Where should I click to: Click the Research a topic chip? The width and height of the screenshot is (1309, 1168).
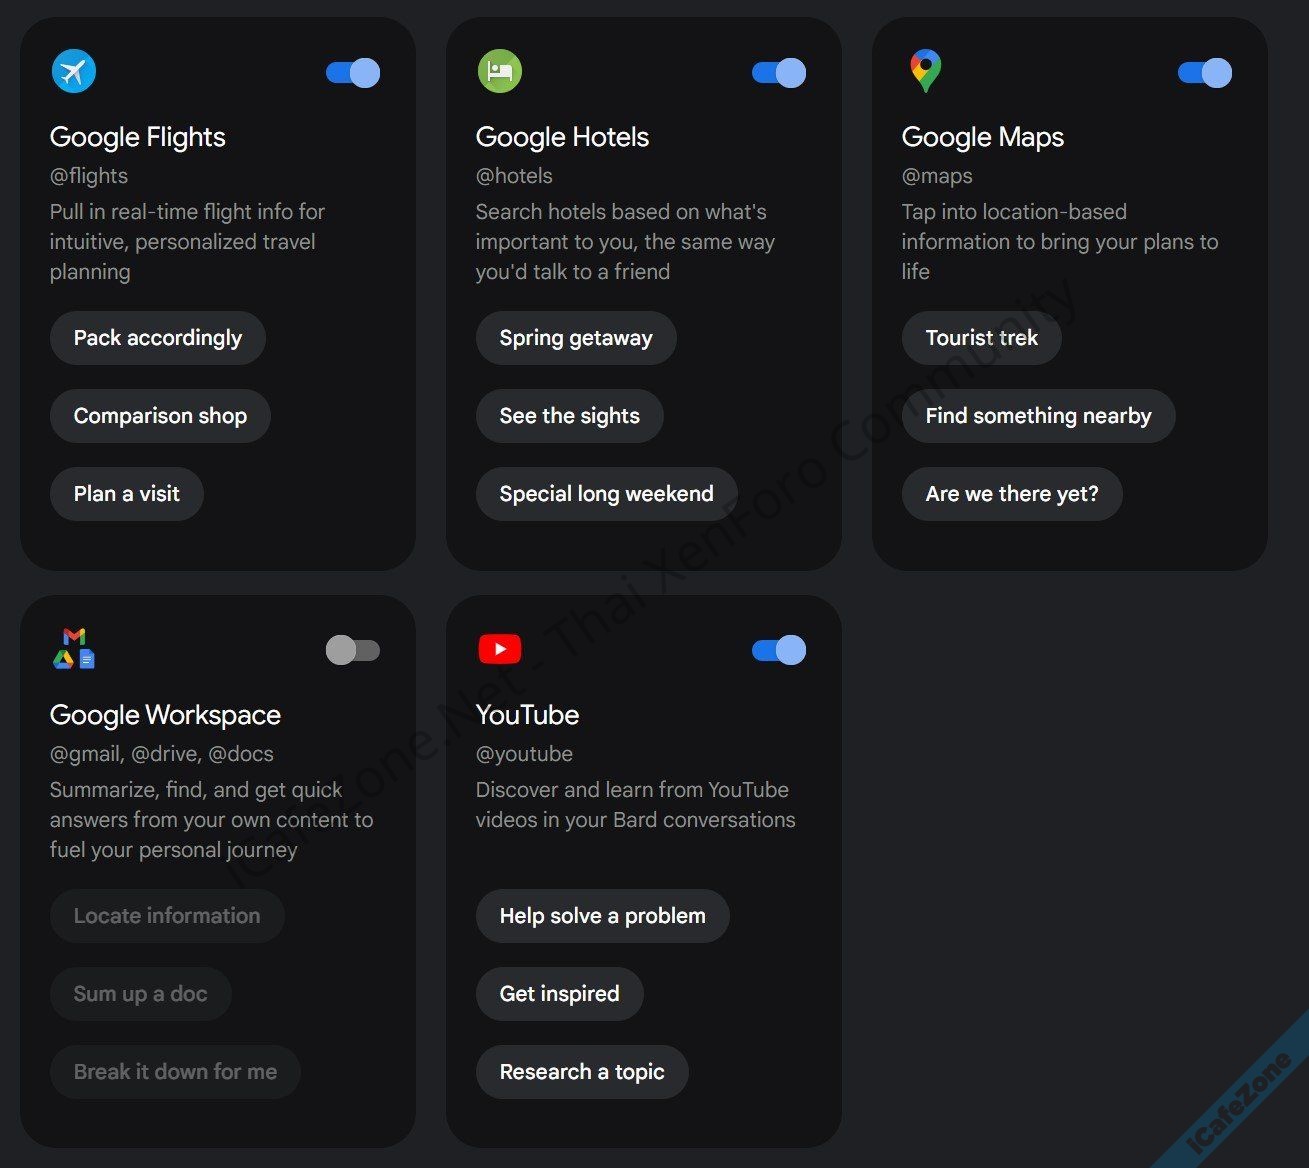tap(582, 1072)
